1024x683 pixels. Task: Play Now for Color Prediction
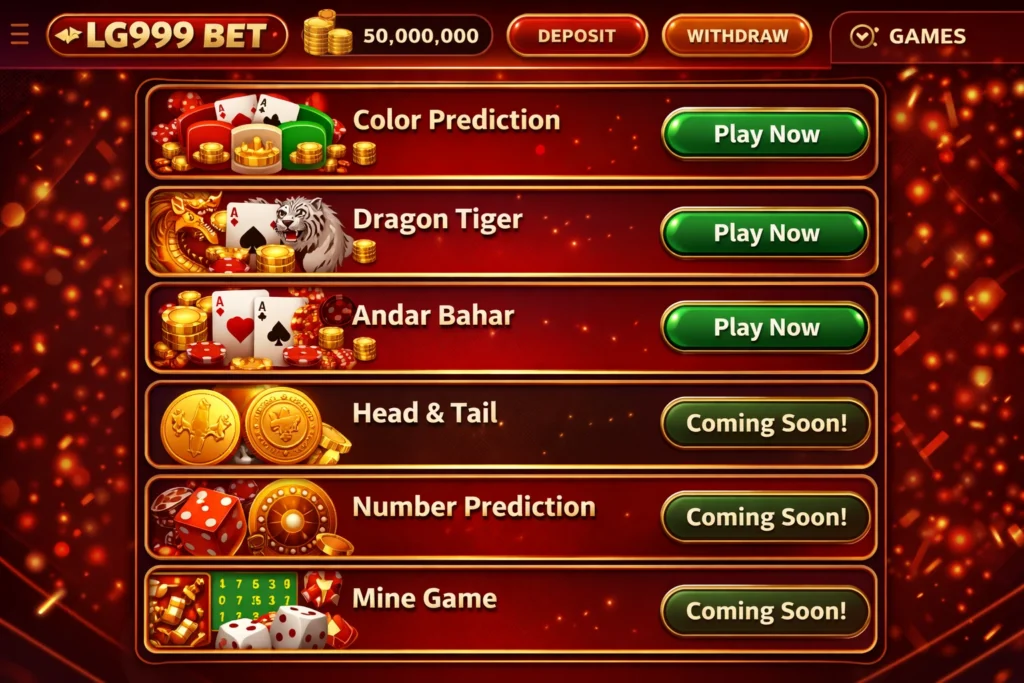[x=765, y=134]
